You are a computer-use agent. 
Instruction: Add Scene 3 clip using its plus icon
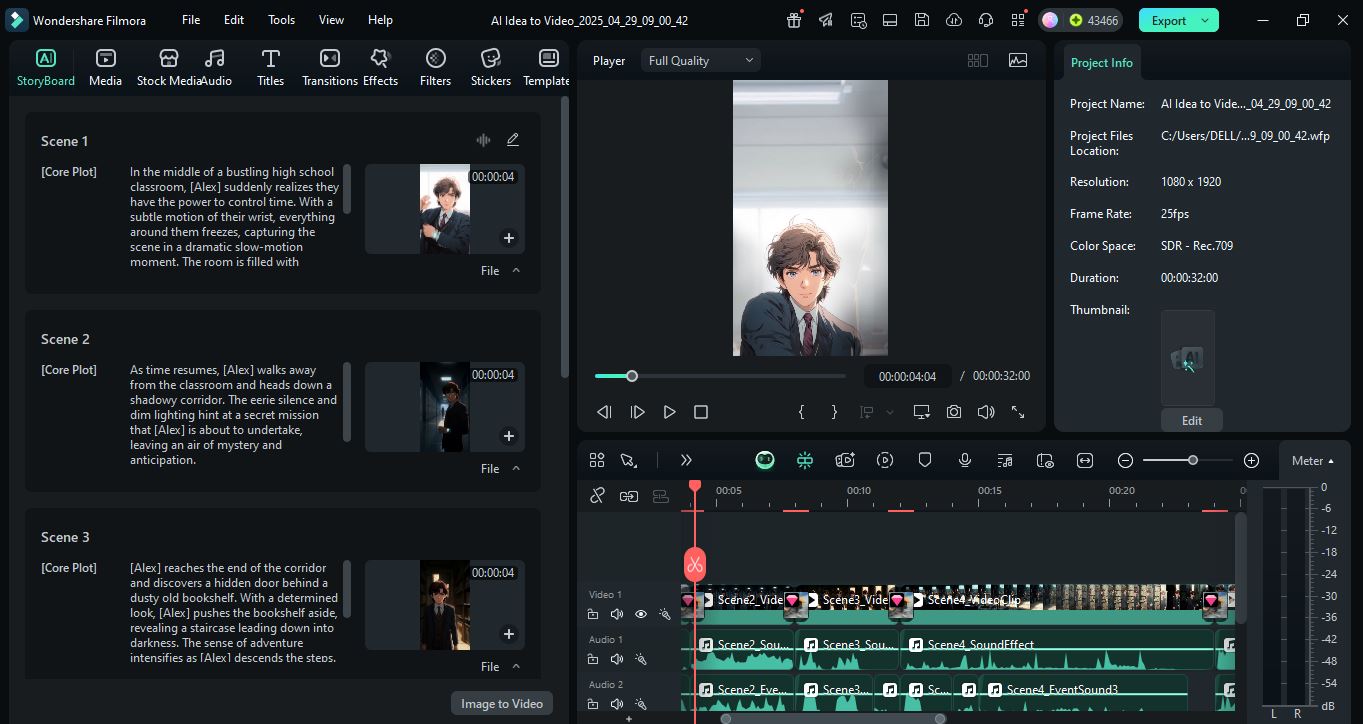click(x=508, y=634)
